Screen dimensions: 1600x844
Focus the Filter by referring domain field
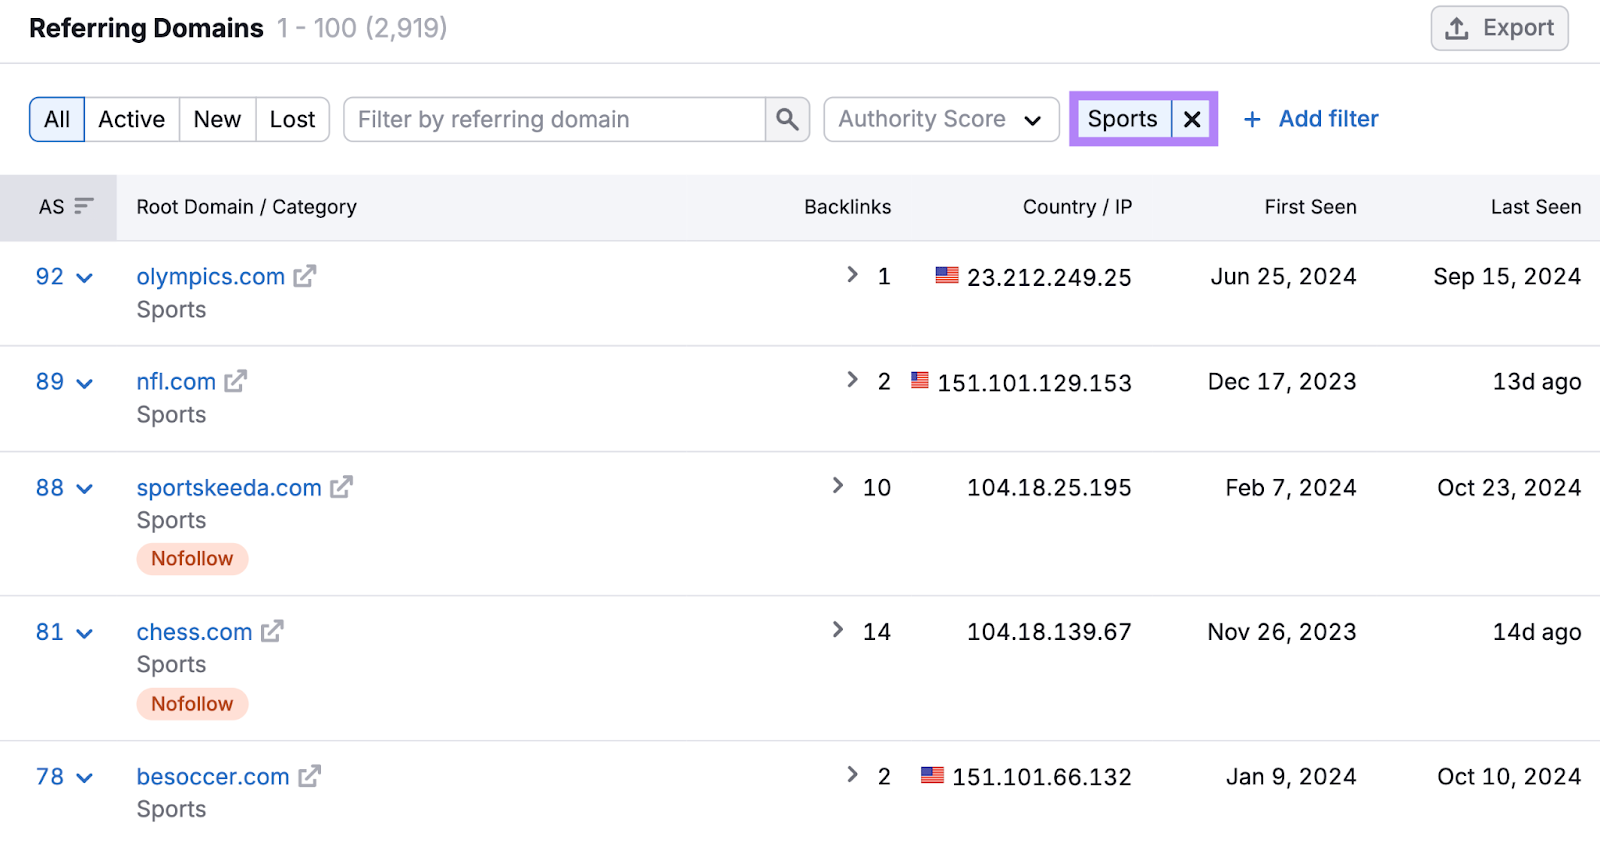[x=555, y=120]
